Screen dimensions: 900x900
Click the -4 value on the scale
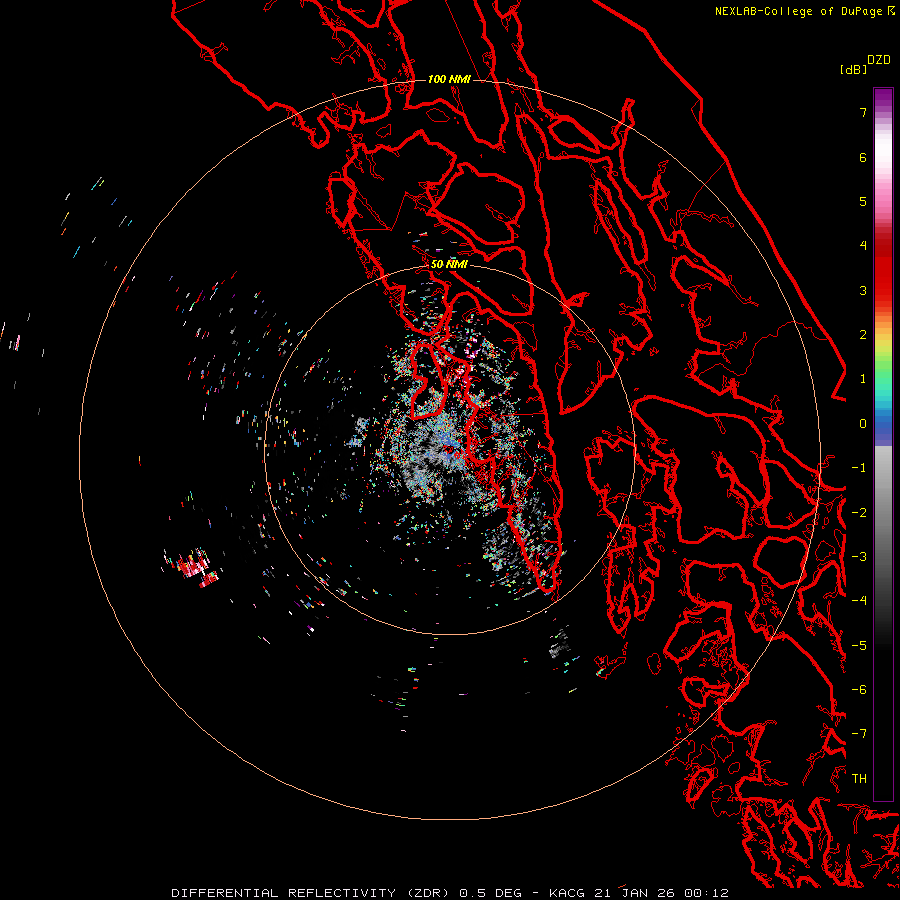click(859, 601)
